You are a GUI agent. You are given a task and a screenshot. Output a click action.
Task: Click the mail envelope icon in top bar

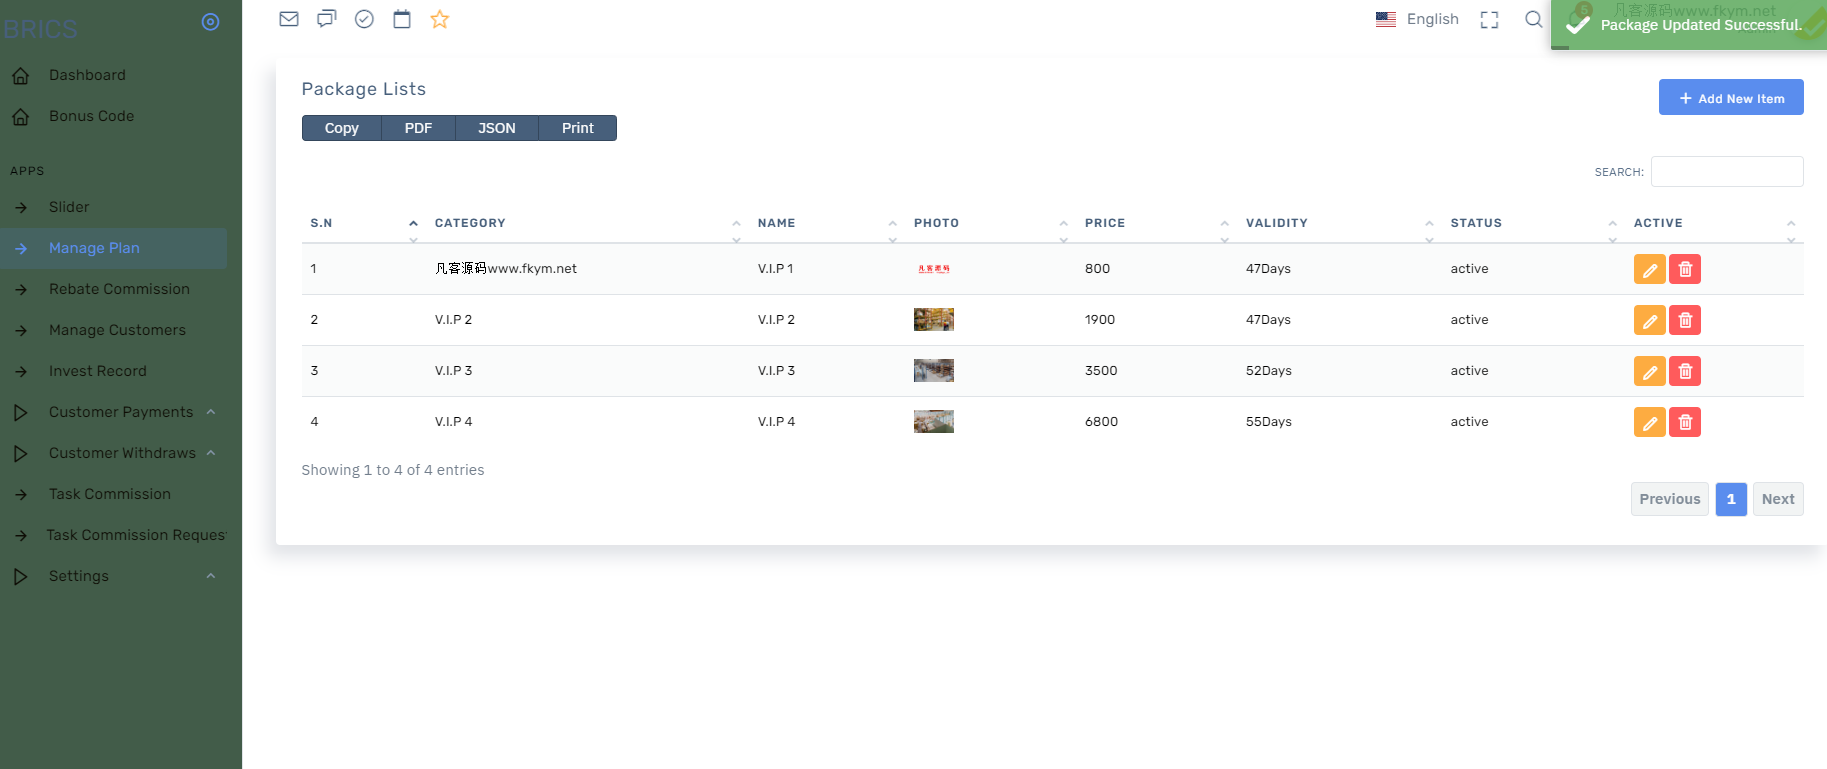click(289, 19)
